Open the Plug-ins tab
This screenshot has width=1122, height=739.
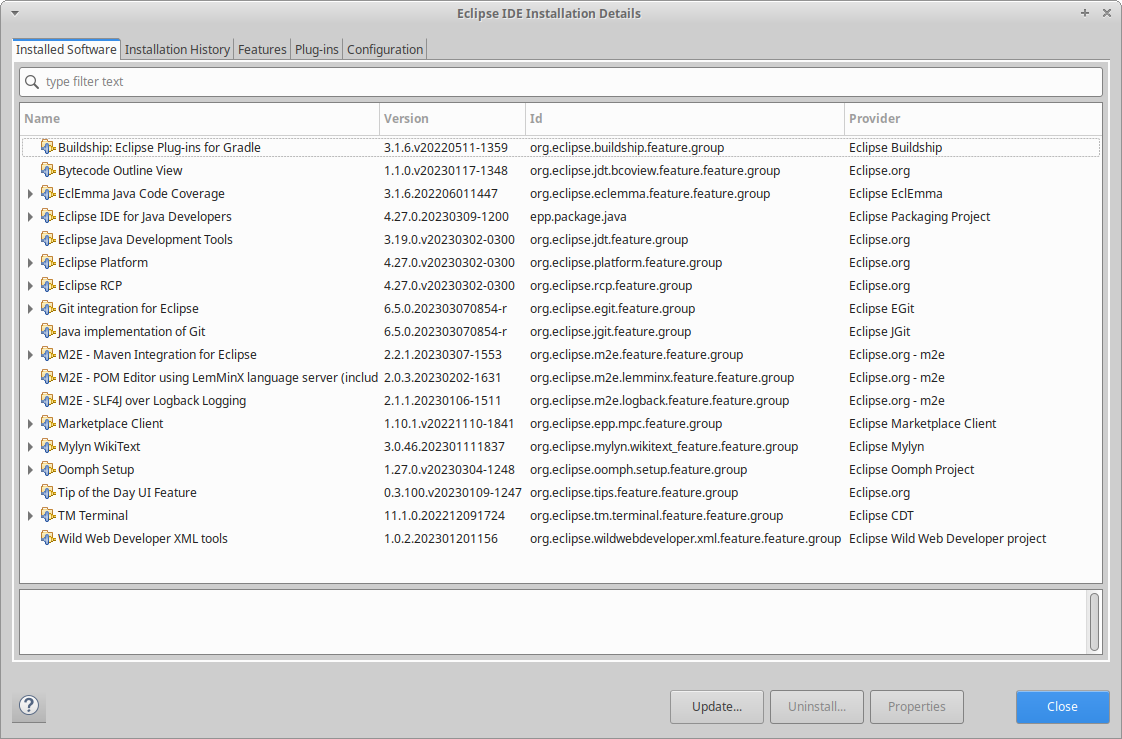pyautogui.click(x=316, y=49)
